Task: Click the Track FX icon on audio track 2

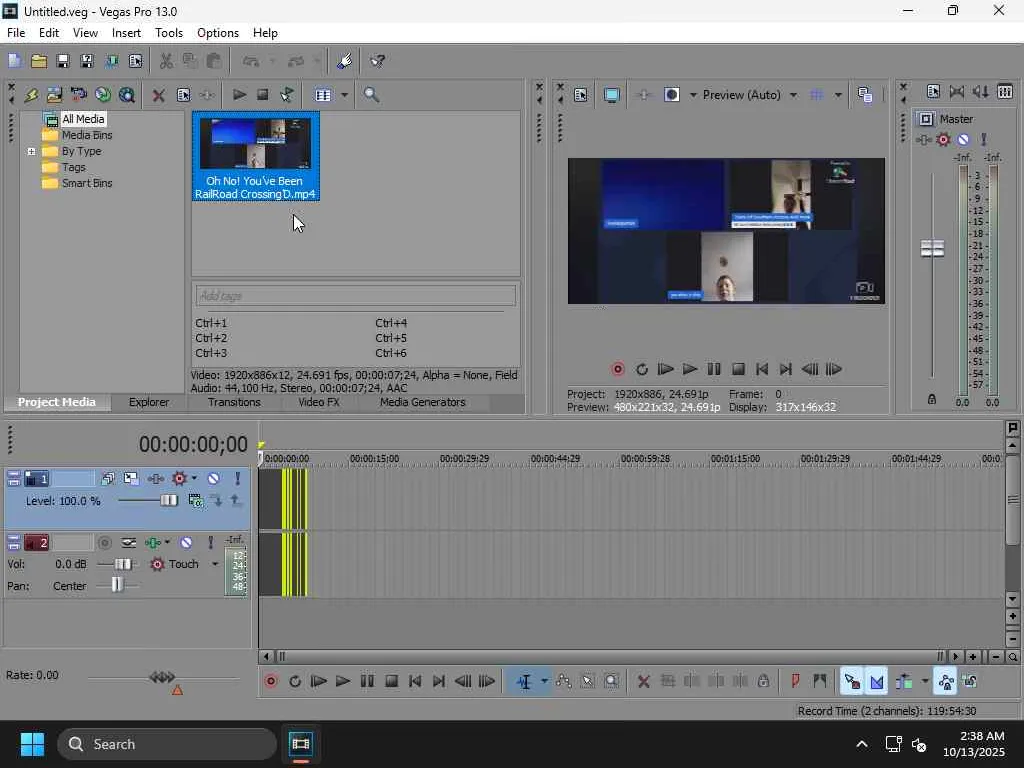Action: [x=154, y=543]
